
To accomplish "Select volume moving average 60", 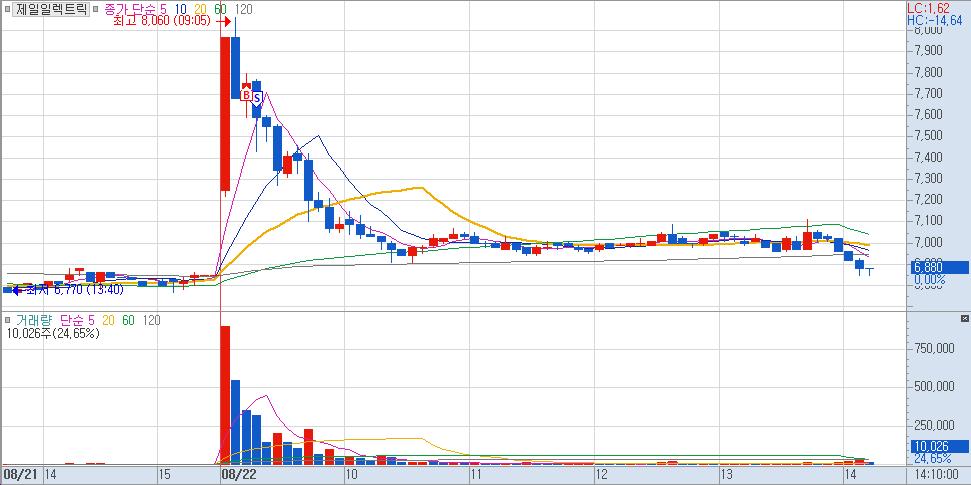I will (128, 320).
